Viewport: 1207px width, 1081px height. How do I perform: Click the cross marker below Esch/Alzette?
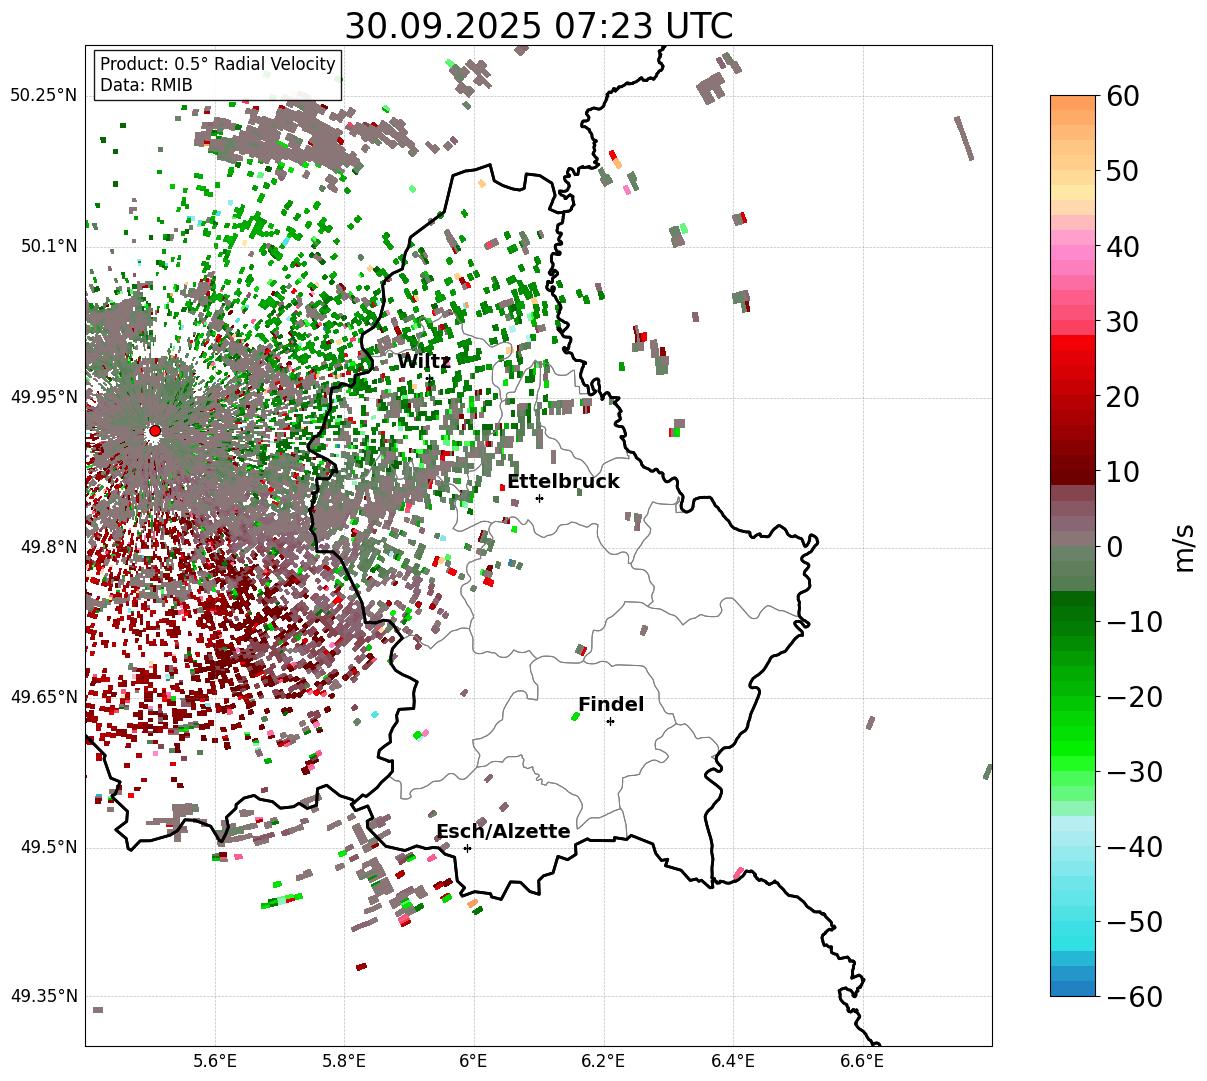point(467,848)
